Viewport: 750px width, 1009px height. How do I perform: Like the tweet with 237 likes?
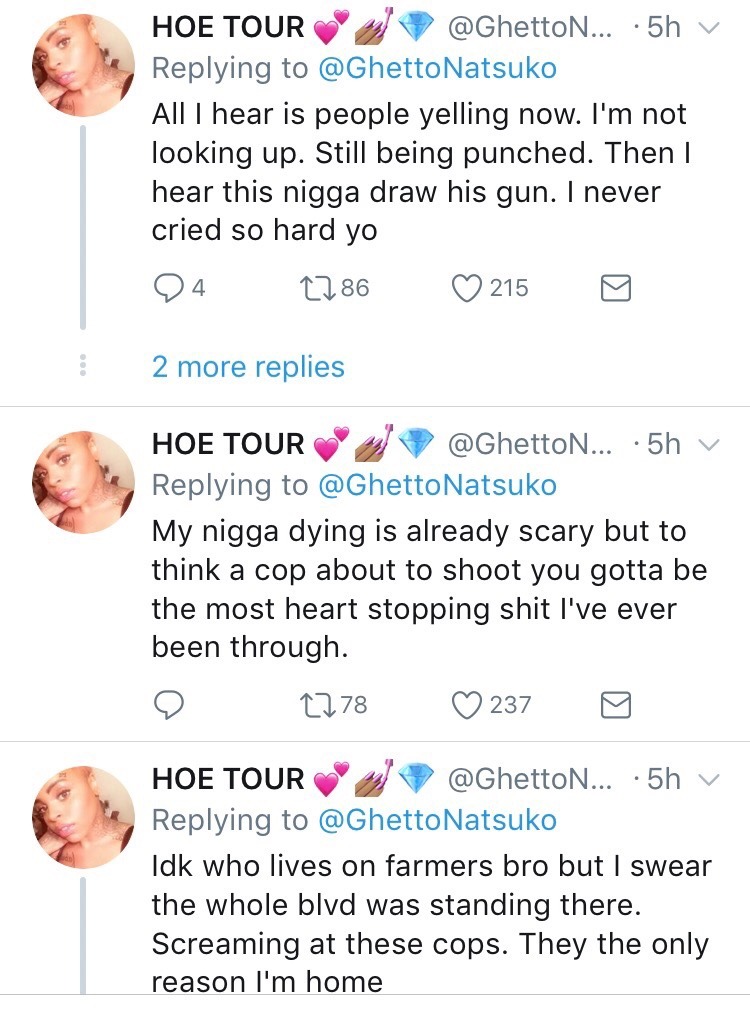pos(466,706)
